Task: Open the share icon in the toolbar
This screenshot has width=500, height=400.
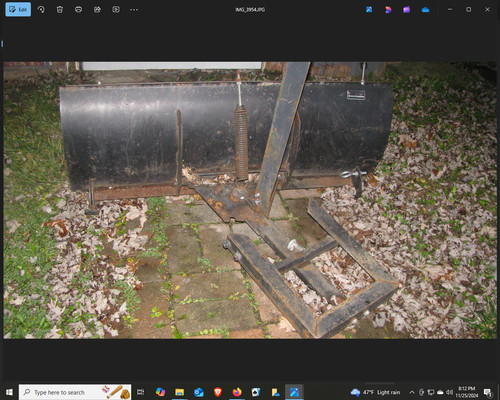Action: (x=97, y=9)
